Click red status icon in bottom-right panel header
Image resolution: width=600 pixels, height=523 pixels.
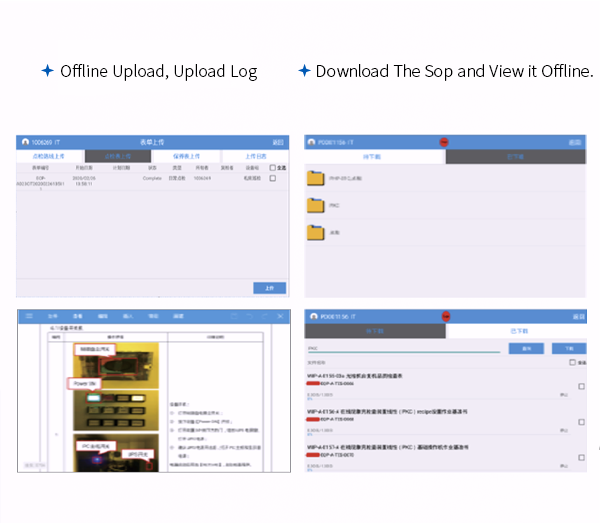(x=445, y=316)
